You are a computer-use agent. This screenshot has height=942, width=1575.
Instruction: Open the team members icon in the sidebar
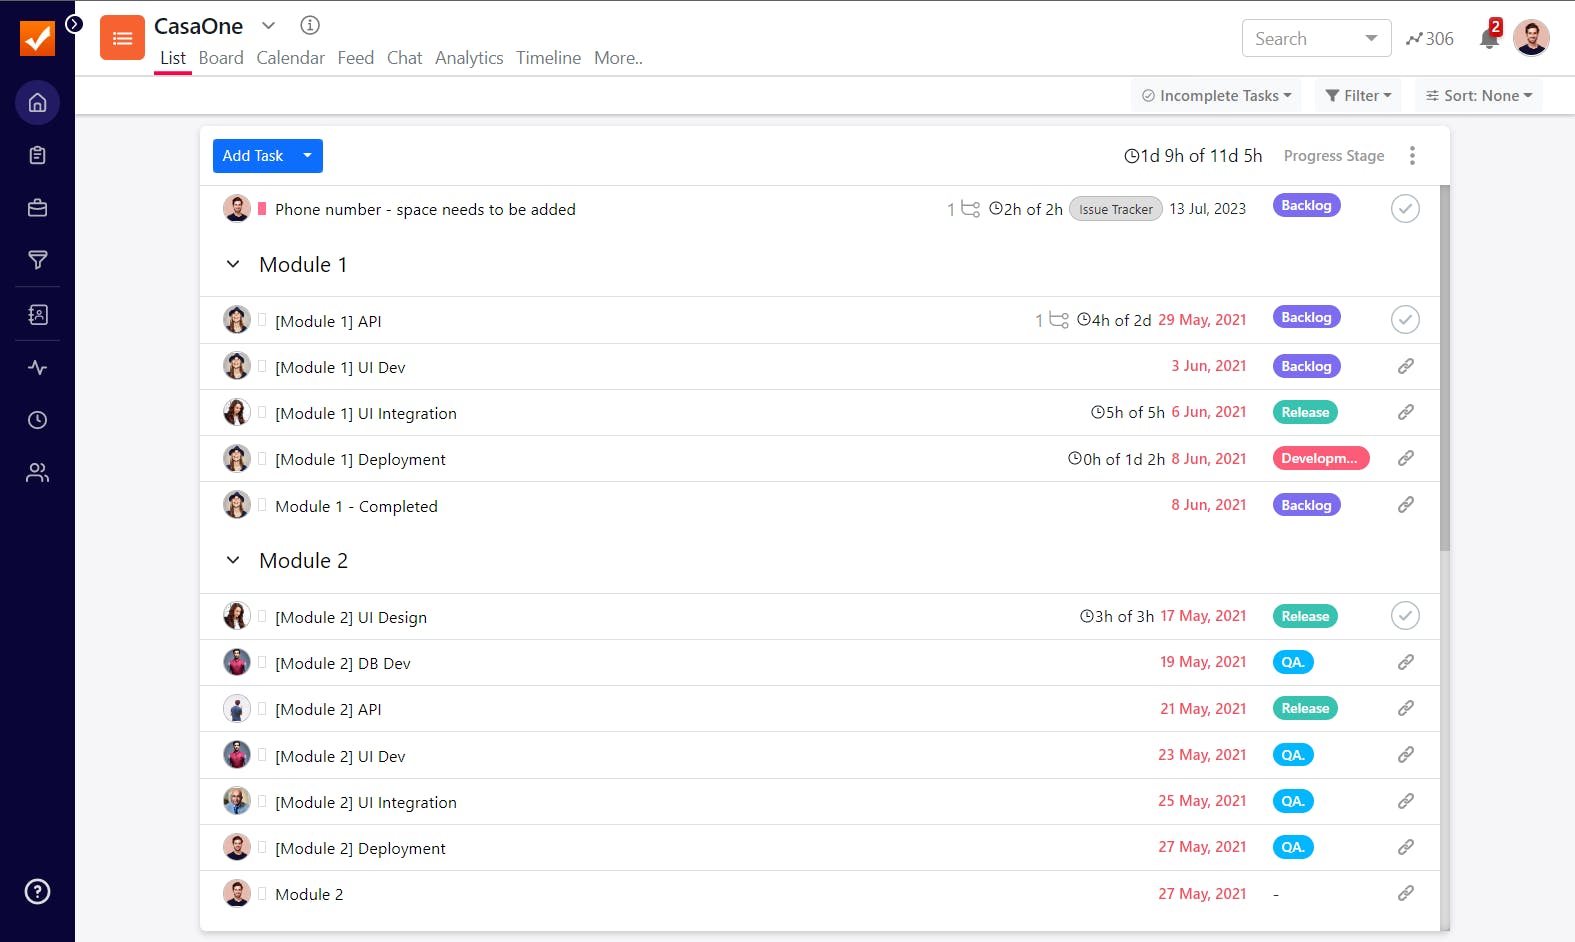tap(37, 473)
